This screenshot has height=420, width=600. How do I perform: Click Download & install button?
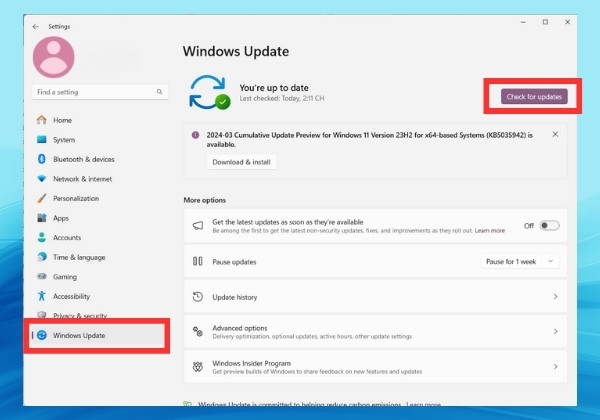click(x=241, y=162)
